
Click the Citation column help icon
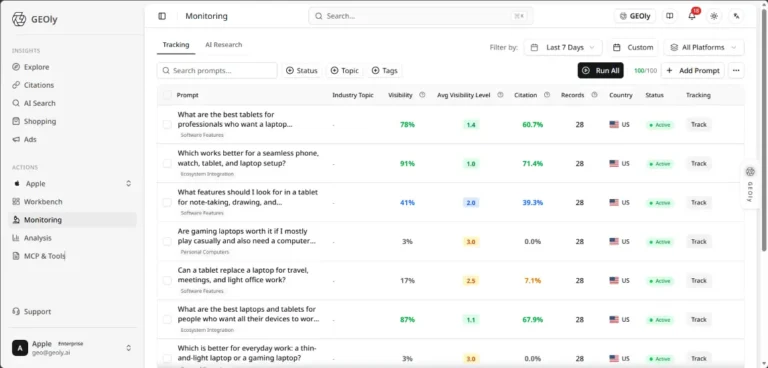(x=547, y=95)
